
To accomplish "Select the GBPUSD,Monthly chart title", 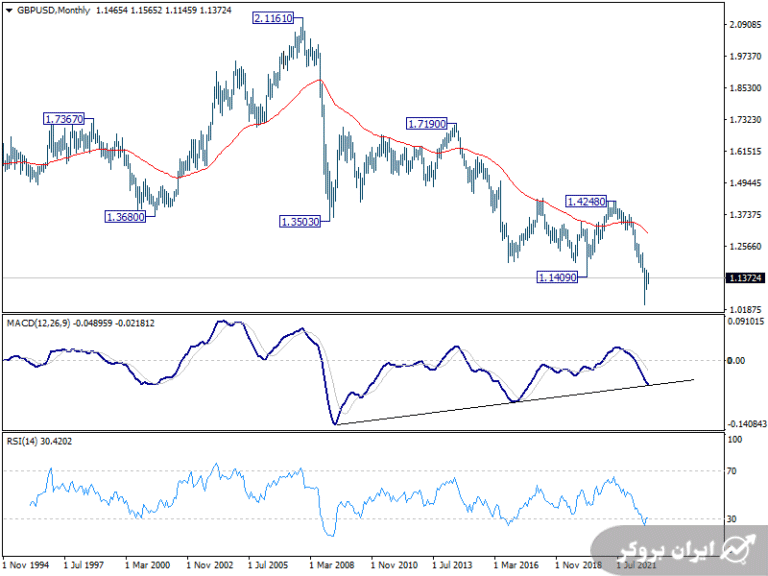I will click(53, 10).
